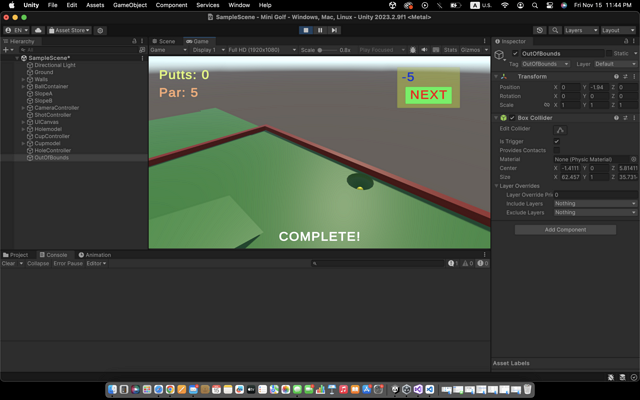Collapse the Layer Overrides section

click(497, 186)
